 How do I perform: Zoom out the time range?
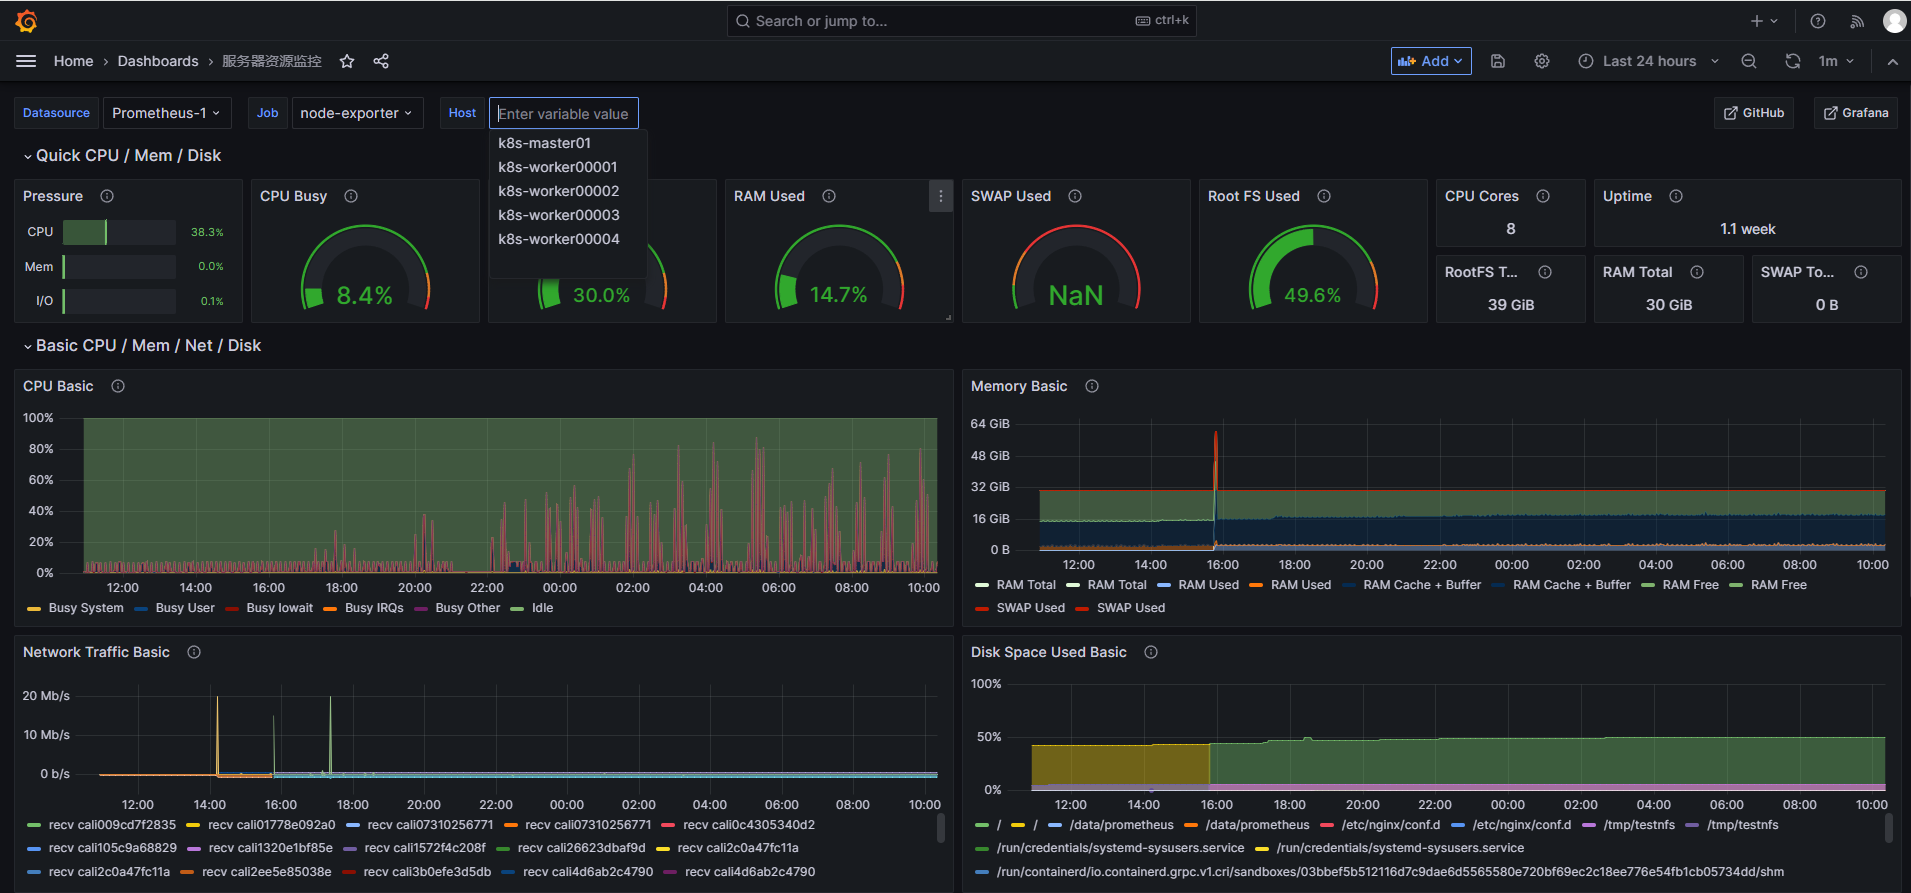[x=1749, y=61]
